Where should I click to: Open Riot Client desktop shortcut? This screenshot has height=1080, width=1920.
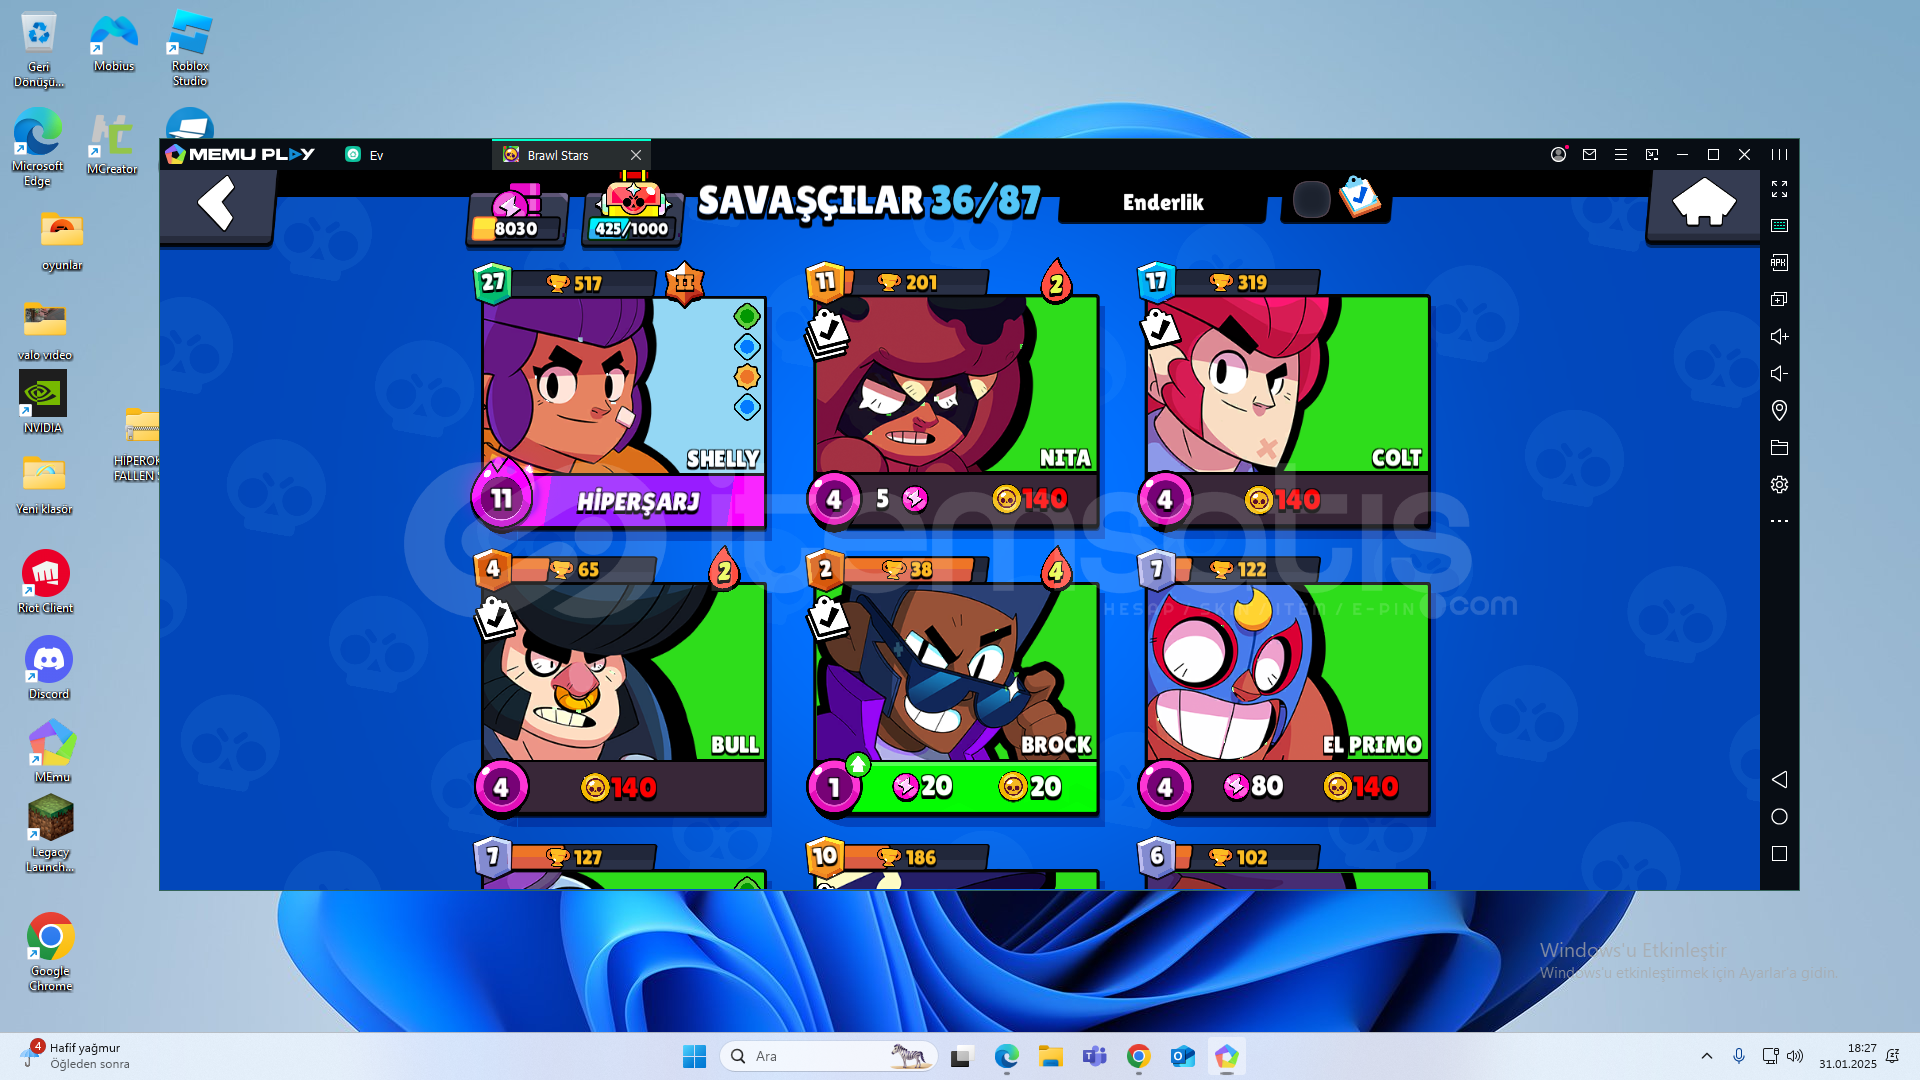coord(46,582)
